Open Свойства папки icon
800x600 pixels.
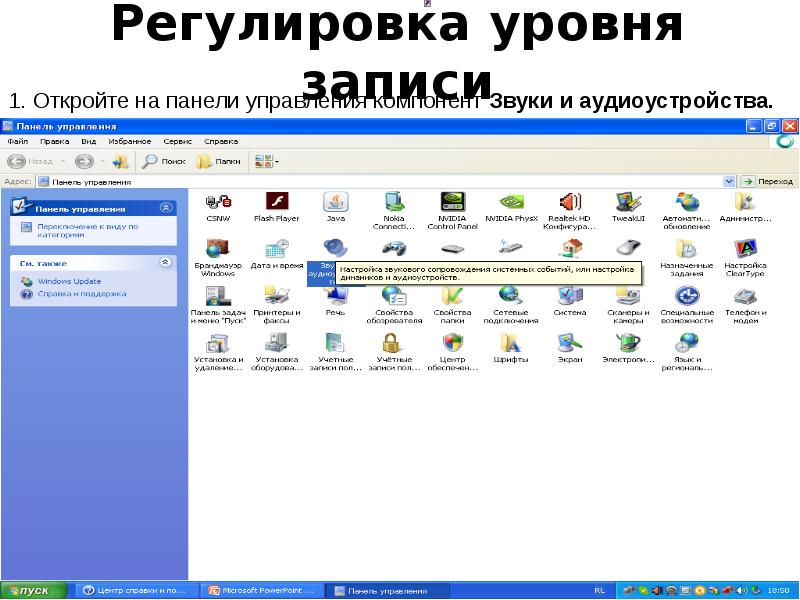(x=453, y=305)
